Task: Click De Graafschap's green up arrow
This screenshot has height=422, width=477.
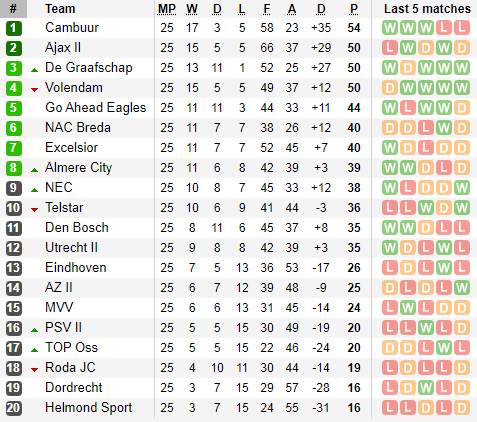Action: click(34, 70)
